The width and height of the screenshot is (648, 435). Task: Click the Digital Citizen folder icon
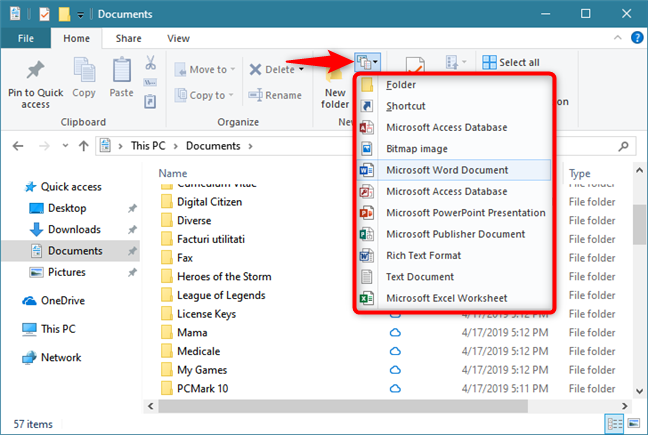pyautogui.click(x=167, y=202)
